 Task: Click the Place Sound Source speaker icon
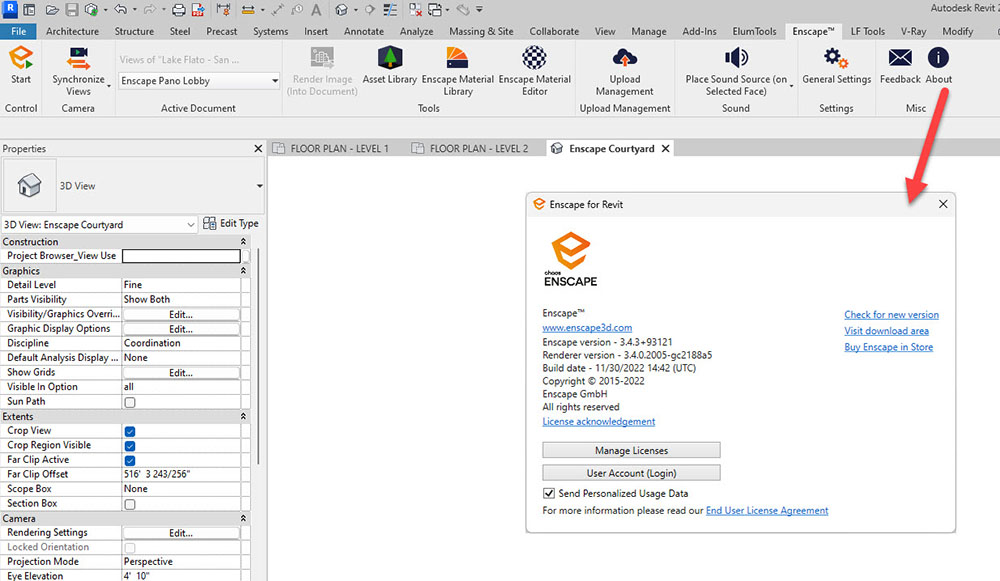pyautogui.click(x=736, y=58)
